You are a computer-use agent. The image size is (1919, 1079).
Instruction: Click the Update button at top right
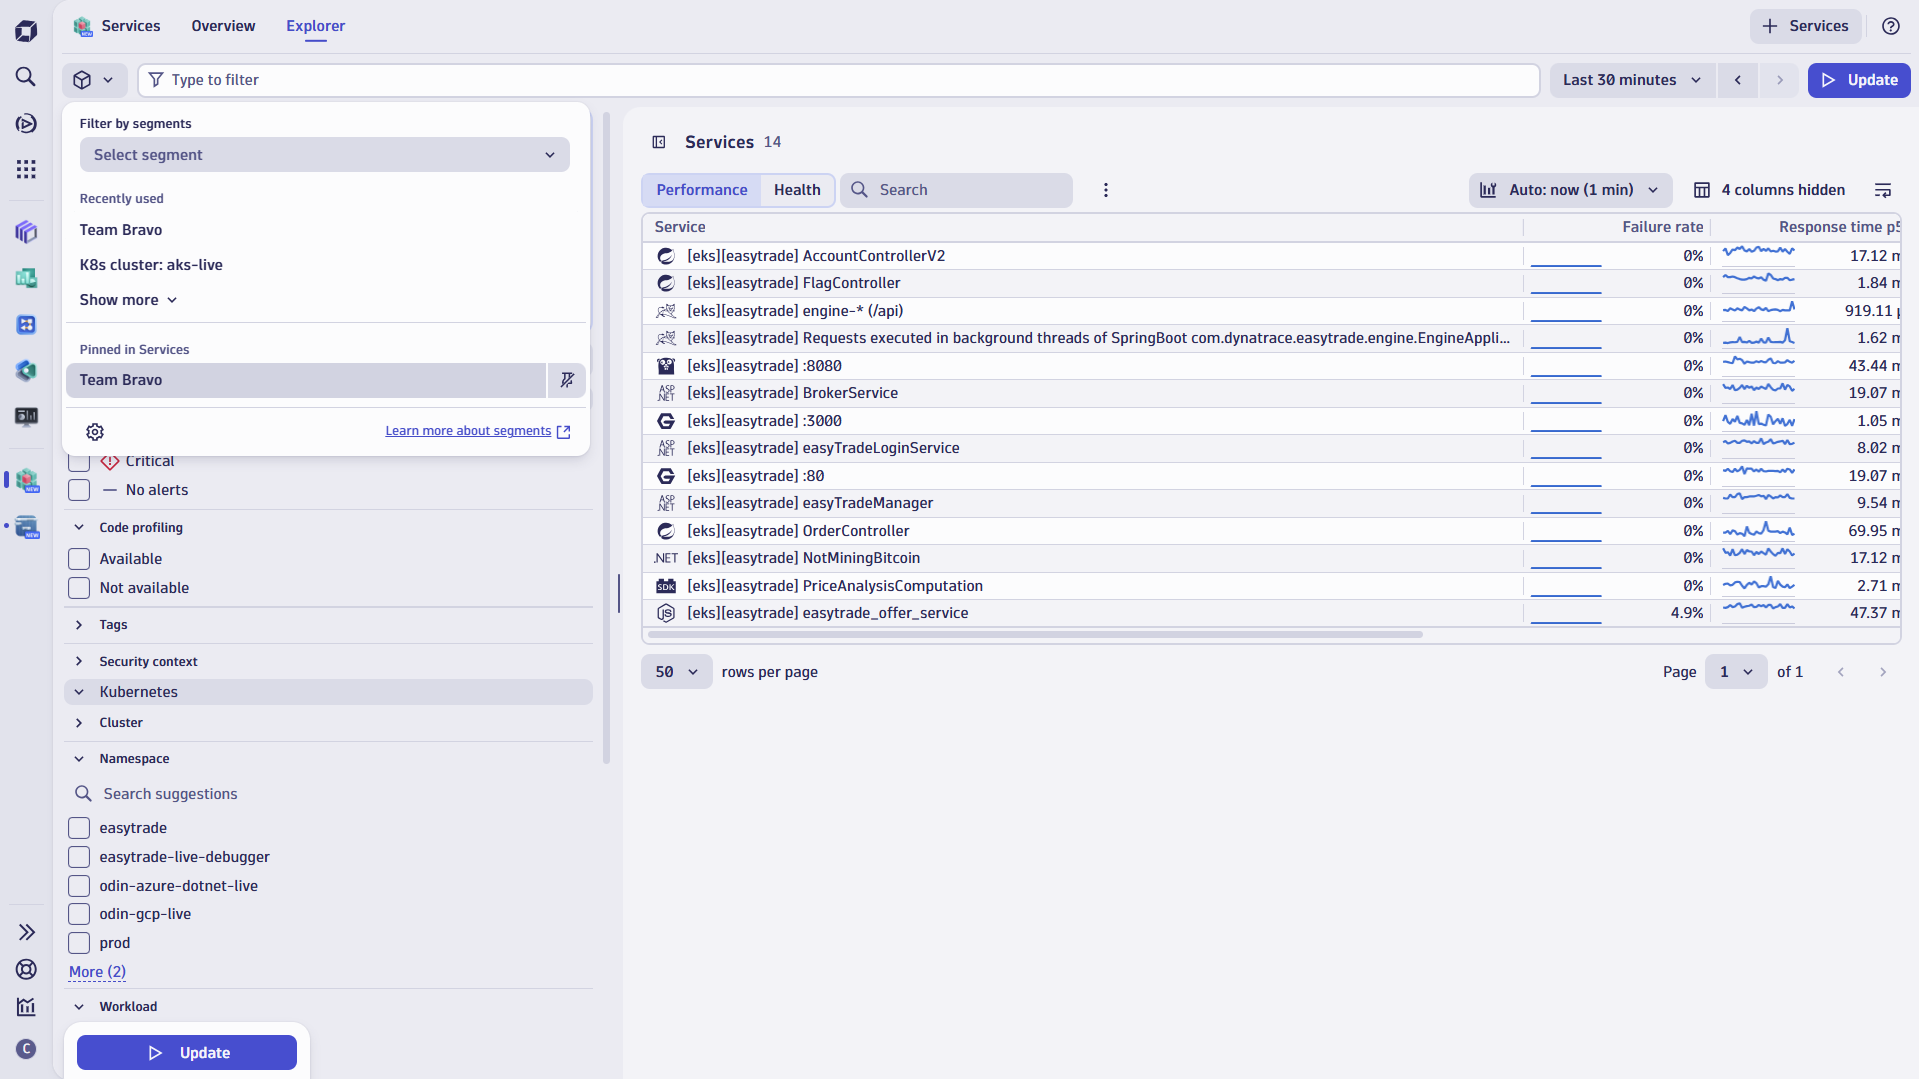(x=1858, y=80)
